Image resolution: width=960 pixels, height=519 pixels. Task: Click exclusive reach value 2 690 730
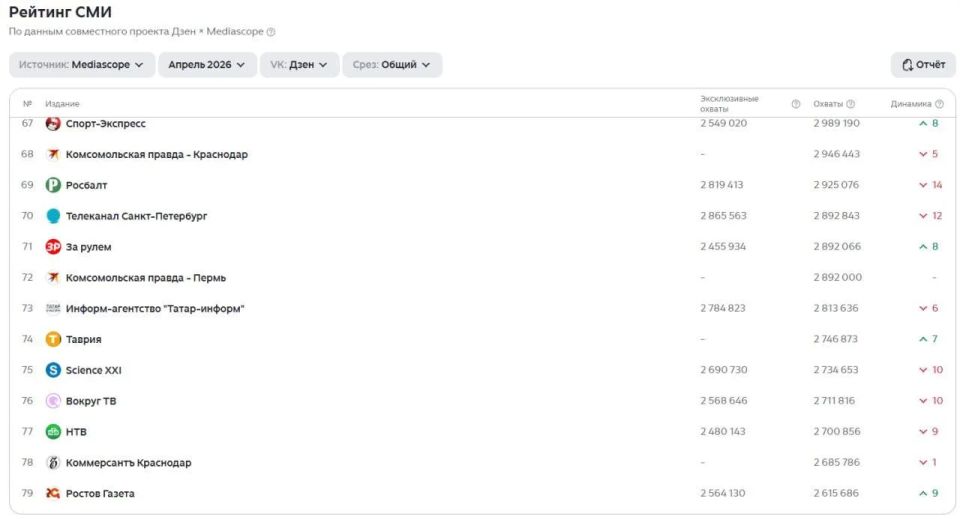724,370
